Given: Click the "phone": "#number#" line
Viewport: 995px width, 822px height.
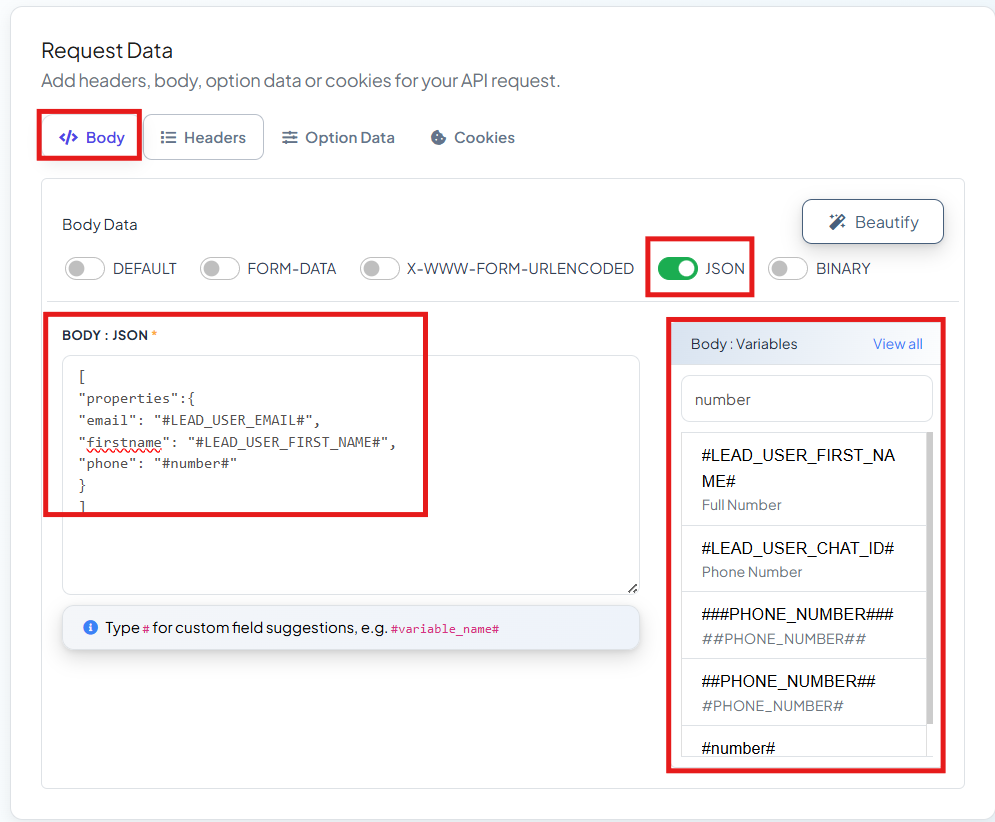Looking at the screenshot, I should click(x=157, y=463).
